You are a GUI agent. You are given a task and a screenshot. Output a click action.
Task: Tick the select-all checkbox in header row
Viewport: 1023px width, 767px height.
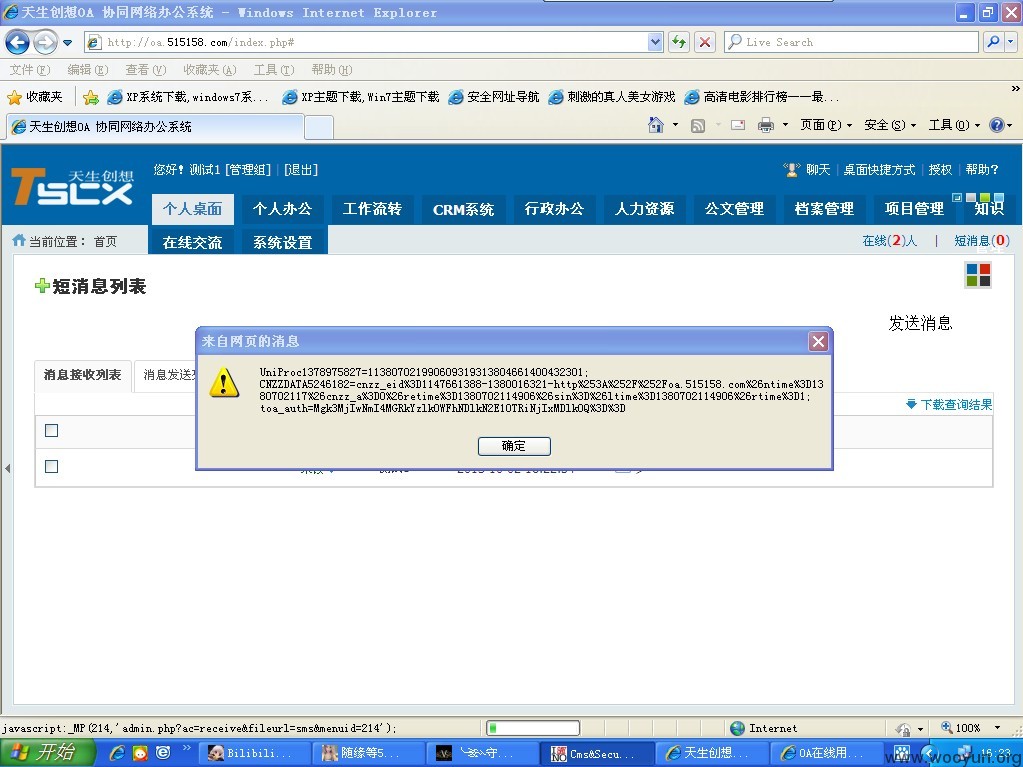coord(52,430)
